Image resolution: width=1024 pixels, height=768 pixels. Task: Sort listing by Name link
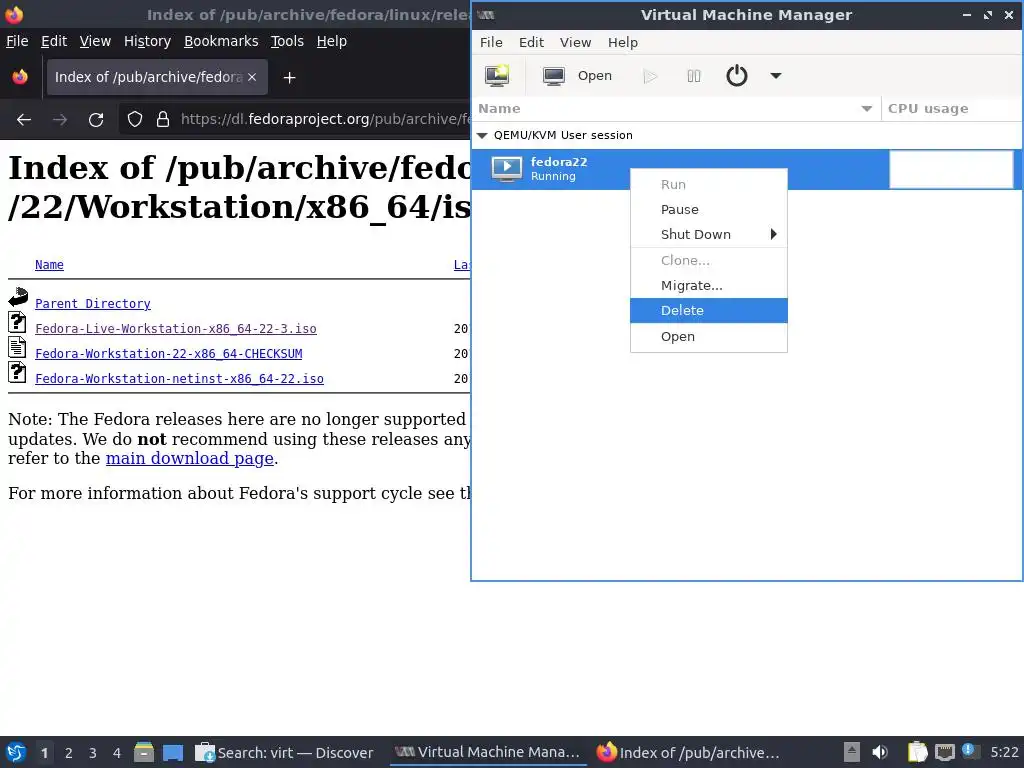click(x=49, y=264)
